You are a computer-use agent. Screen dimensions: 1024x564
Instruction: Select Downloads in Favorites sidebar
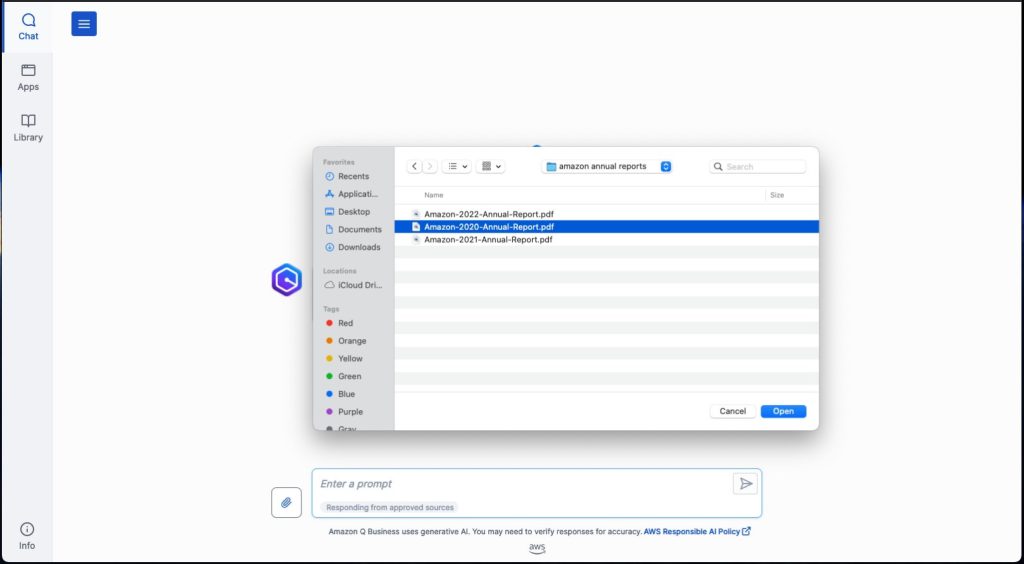[x=353, y=247]
